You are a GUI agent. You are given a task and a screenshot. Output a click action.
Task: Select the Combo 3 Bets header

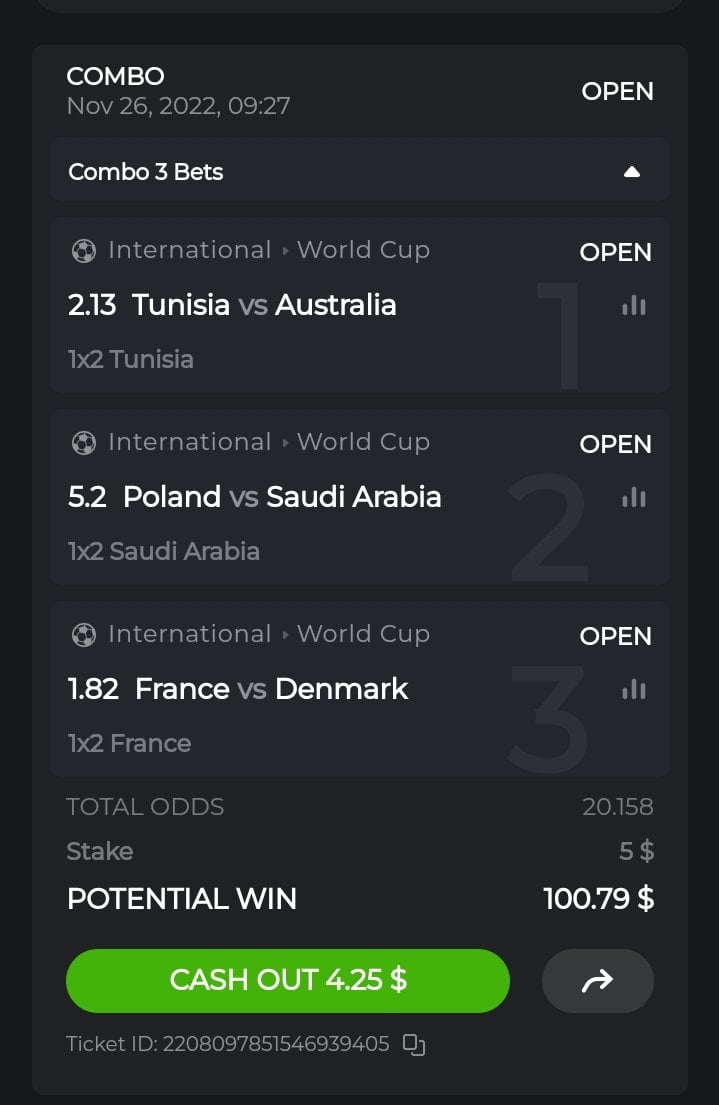(146, 172)
